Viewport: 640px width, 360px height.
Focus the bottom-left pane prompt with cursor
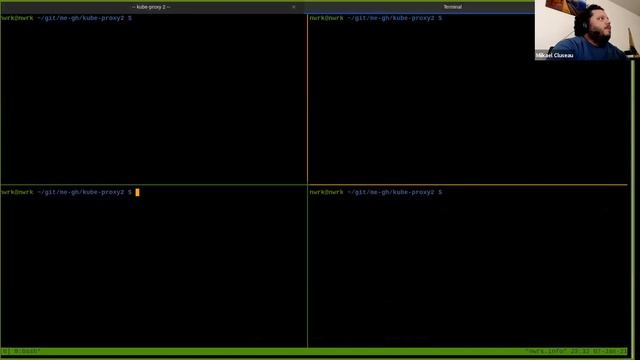(69, 192)
